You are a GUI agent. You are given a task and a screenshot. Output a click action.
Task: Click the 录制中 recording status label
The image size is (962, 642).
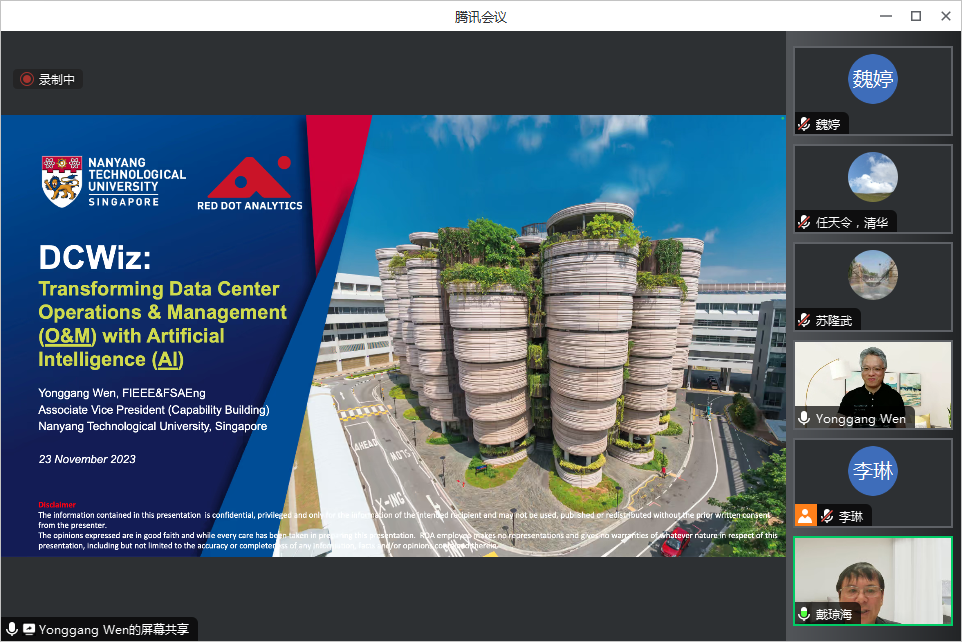[56, 79]
